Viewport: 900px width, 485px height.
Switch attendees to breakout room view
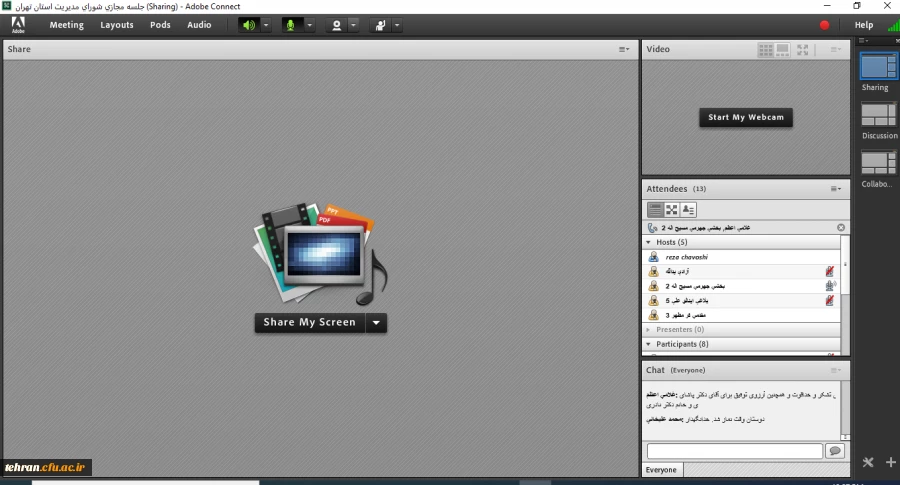click(x=672, y=210)
